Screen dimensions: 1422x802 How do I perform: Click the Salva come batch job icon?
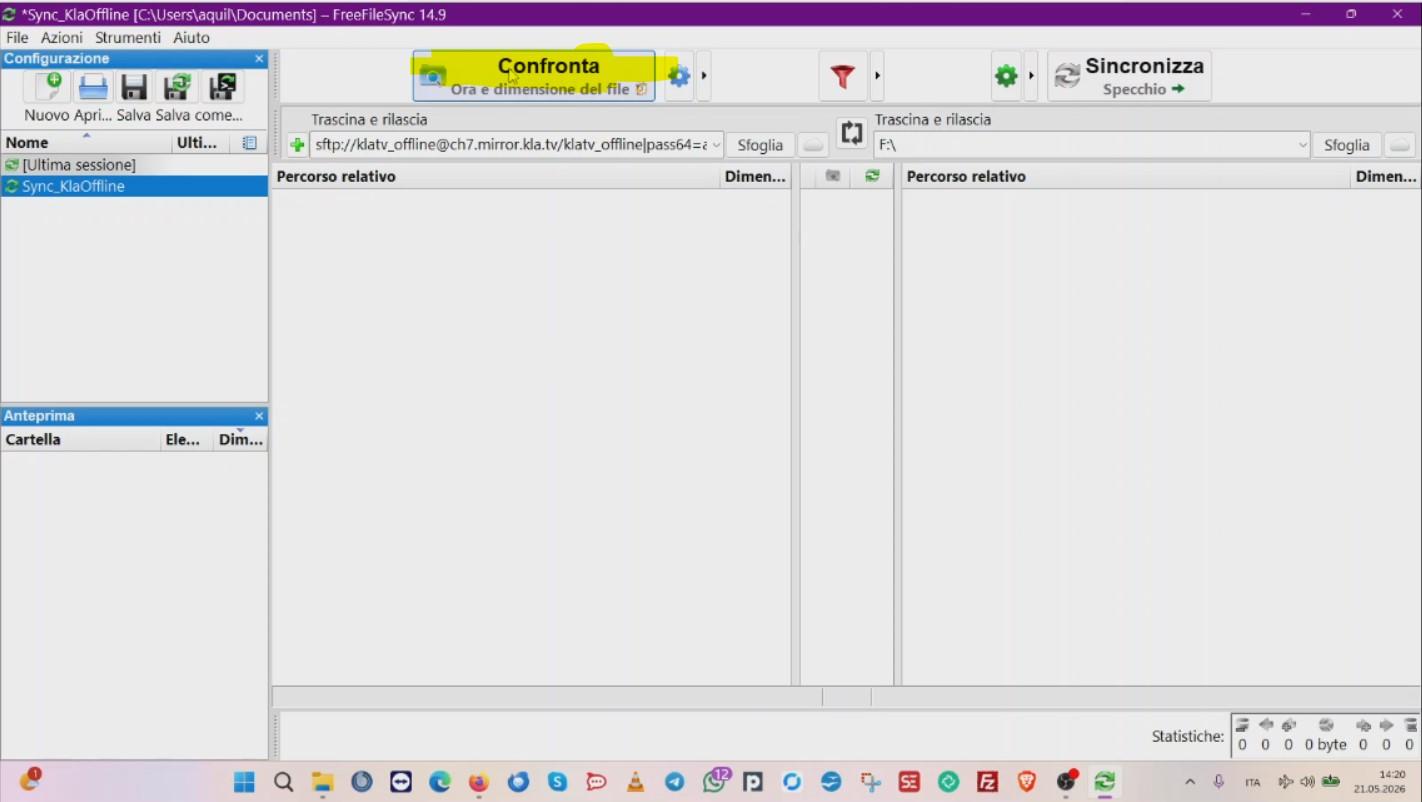[x=222, y=87]
